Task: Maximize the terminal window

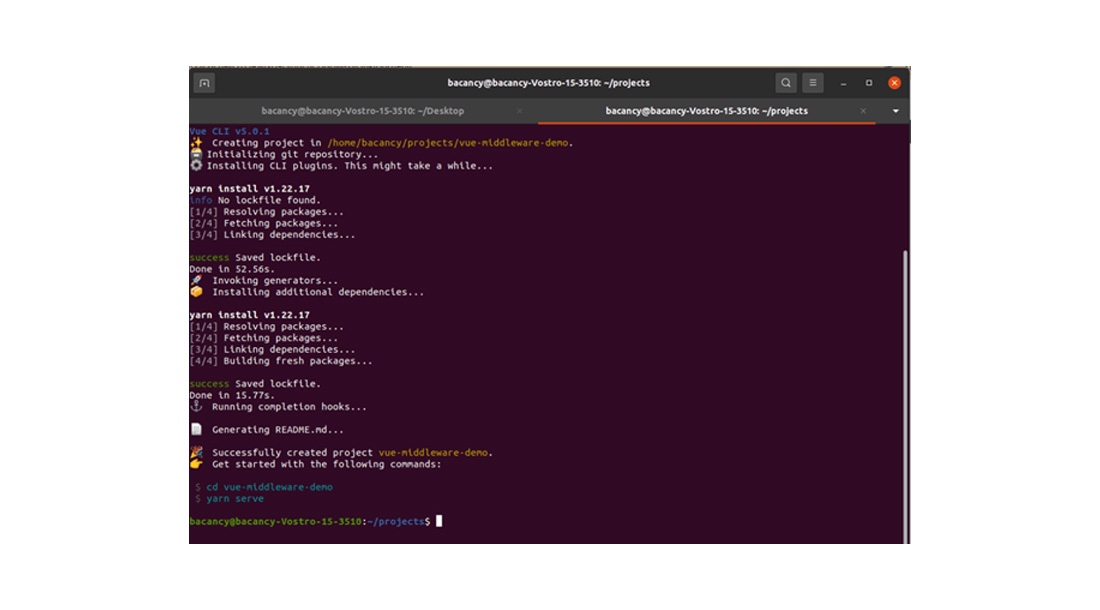Action: (x=868, y=83)
